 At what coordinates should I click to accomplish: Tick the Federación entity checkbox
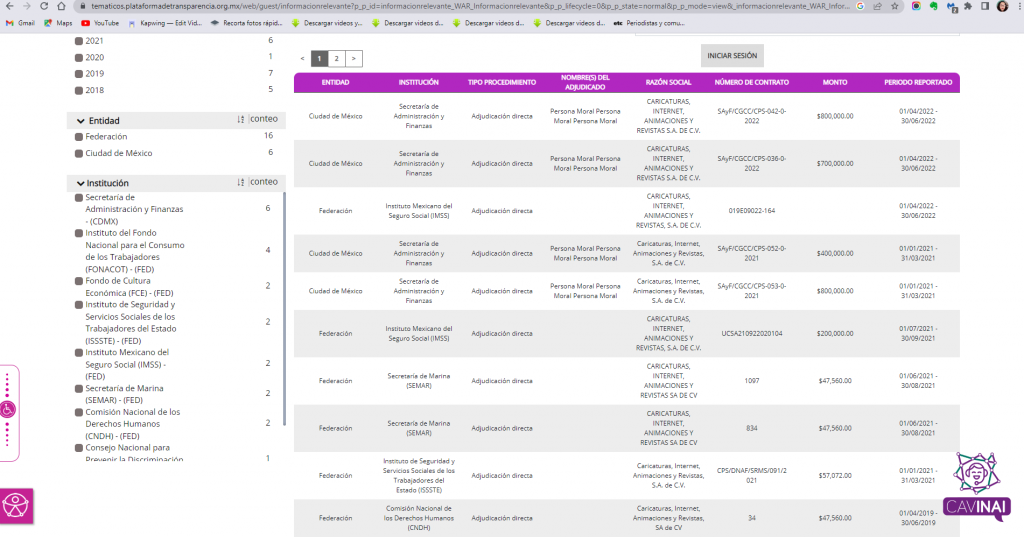pyautogui.click(x=79, y=137)
